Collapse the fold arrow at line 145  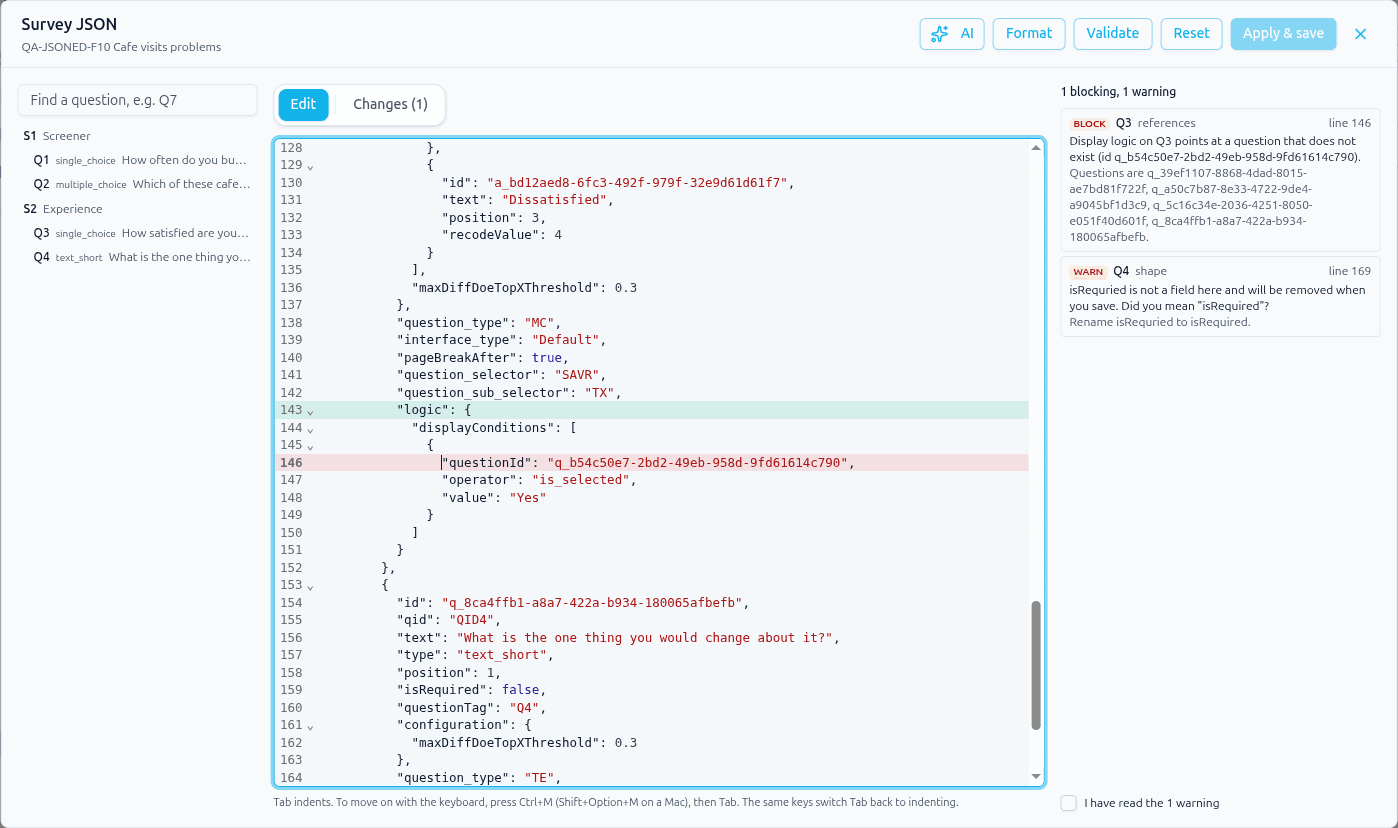click(x=310, y=445)
